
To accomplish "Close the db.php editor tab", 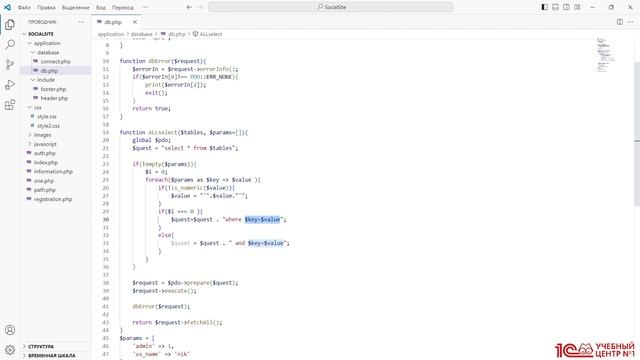I will coord(135,22).
